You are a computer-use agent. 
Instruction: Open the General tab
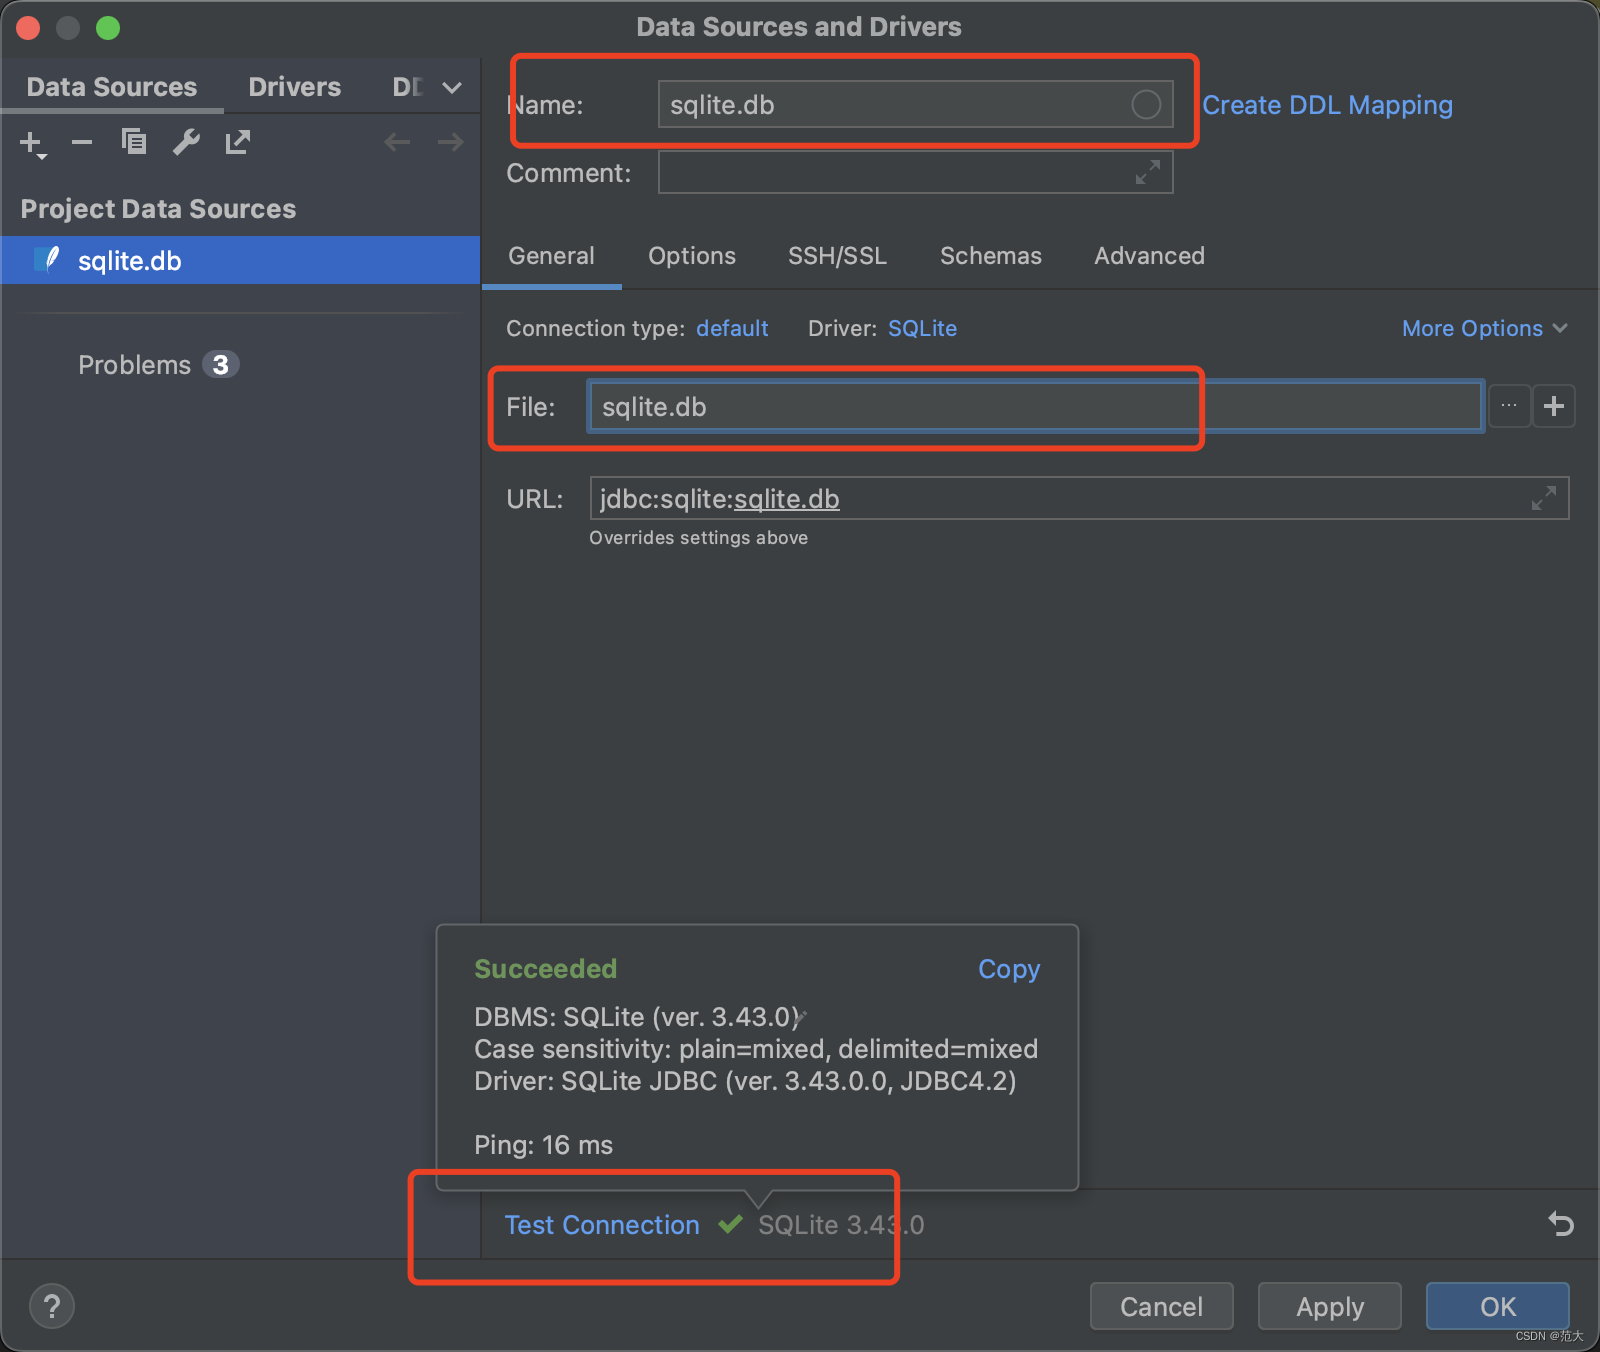[551, 256]
